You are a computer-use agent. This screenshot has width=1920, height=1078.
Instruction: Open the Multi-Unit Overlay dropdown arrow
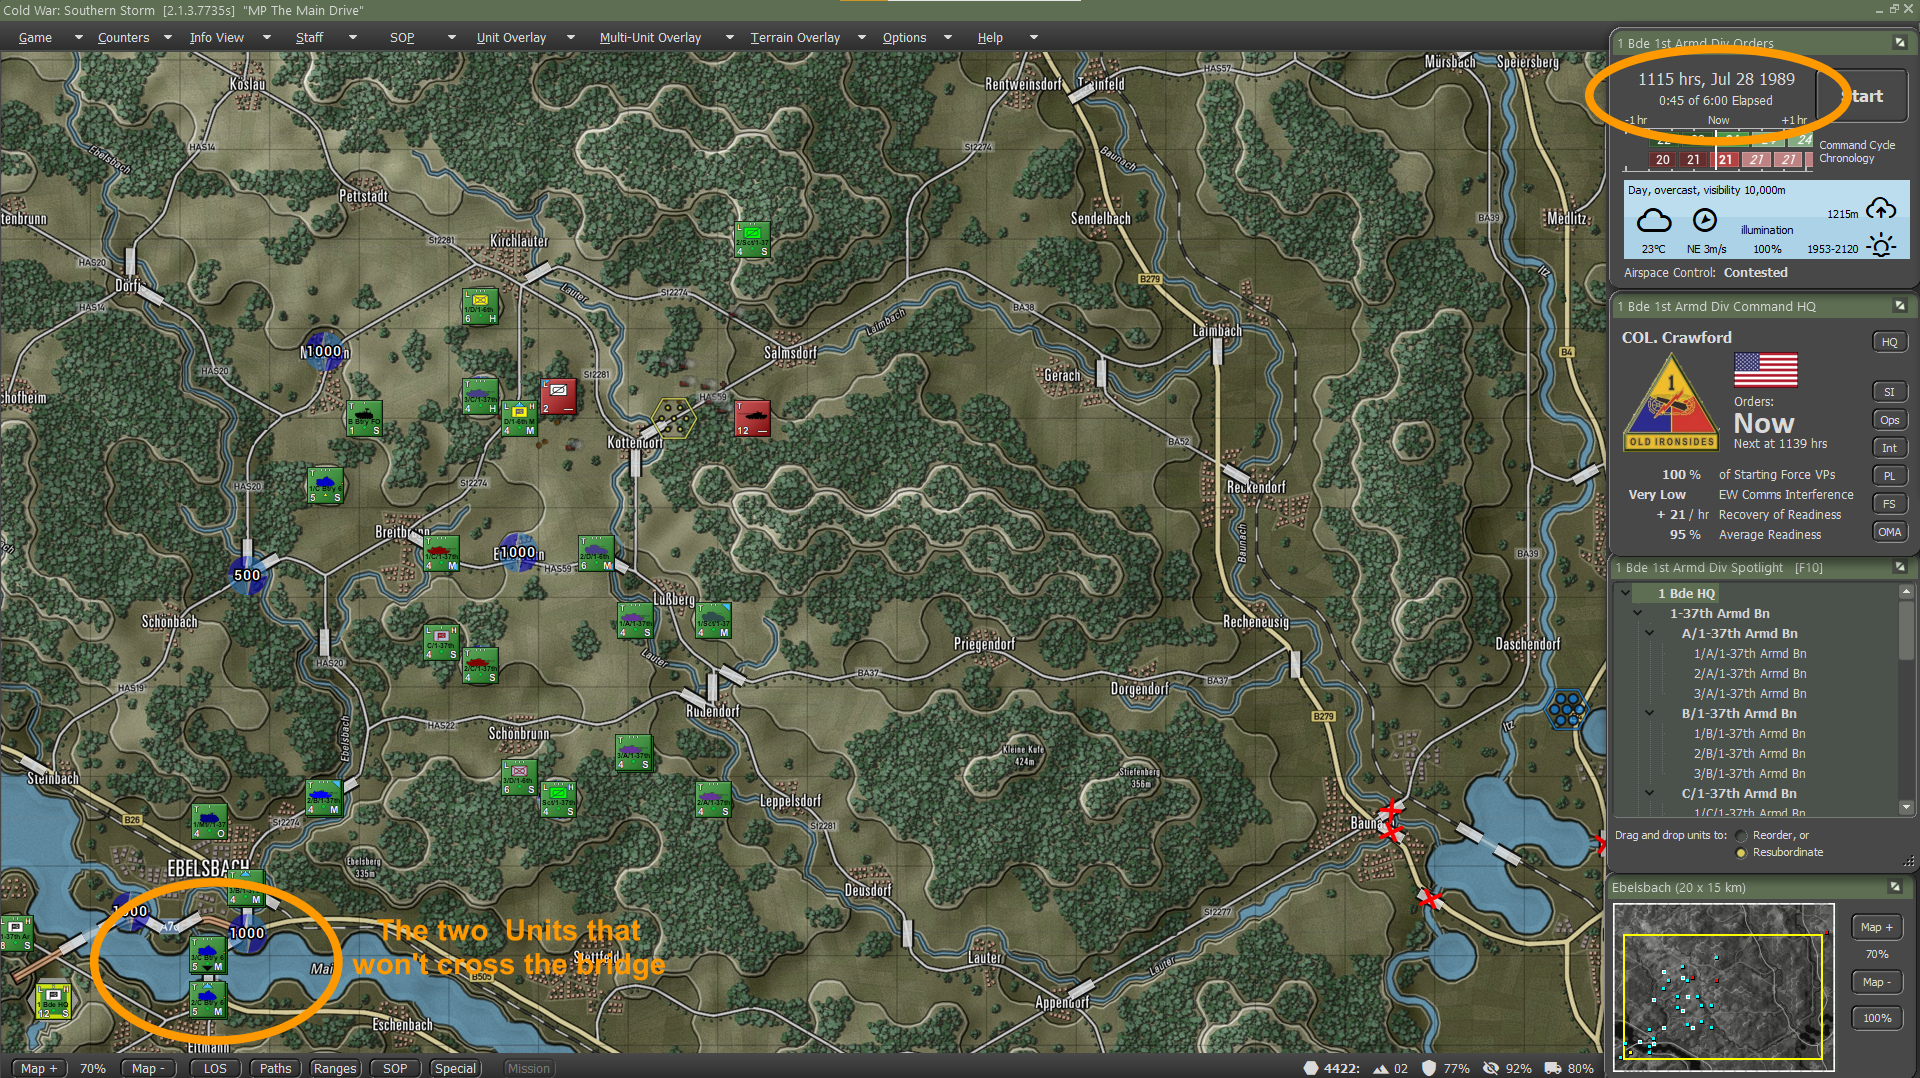[729, 37]
